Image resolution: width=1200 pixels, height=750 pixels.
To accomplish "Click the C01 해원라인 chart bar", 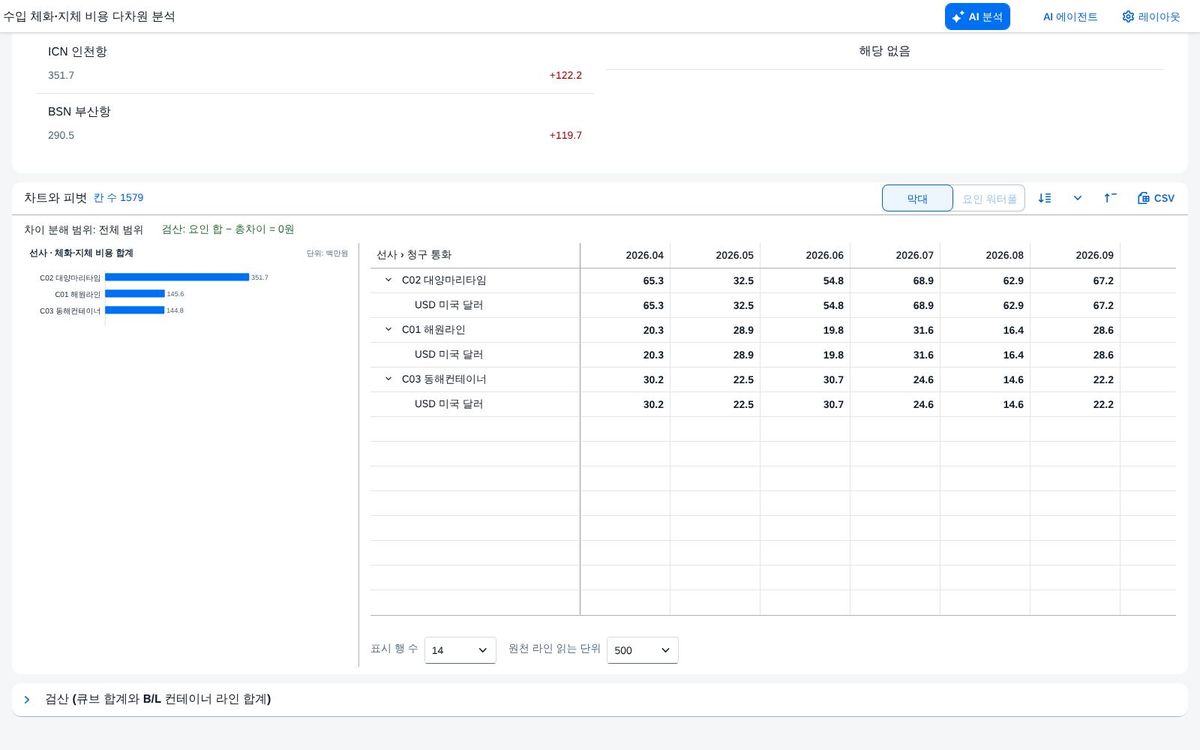I will [x=135, y=293].
